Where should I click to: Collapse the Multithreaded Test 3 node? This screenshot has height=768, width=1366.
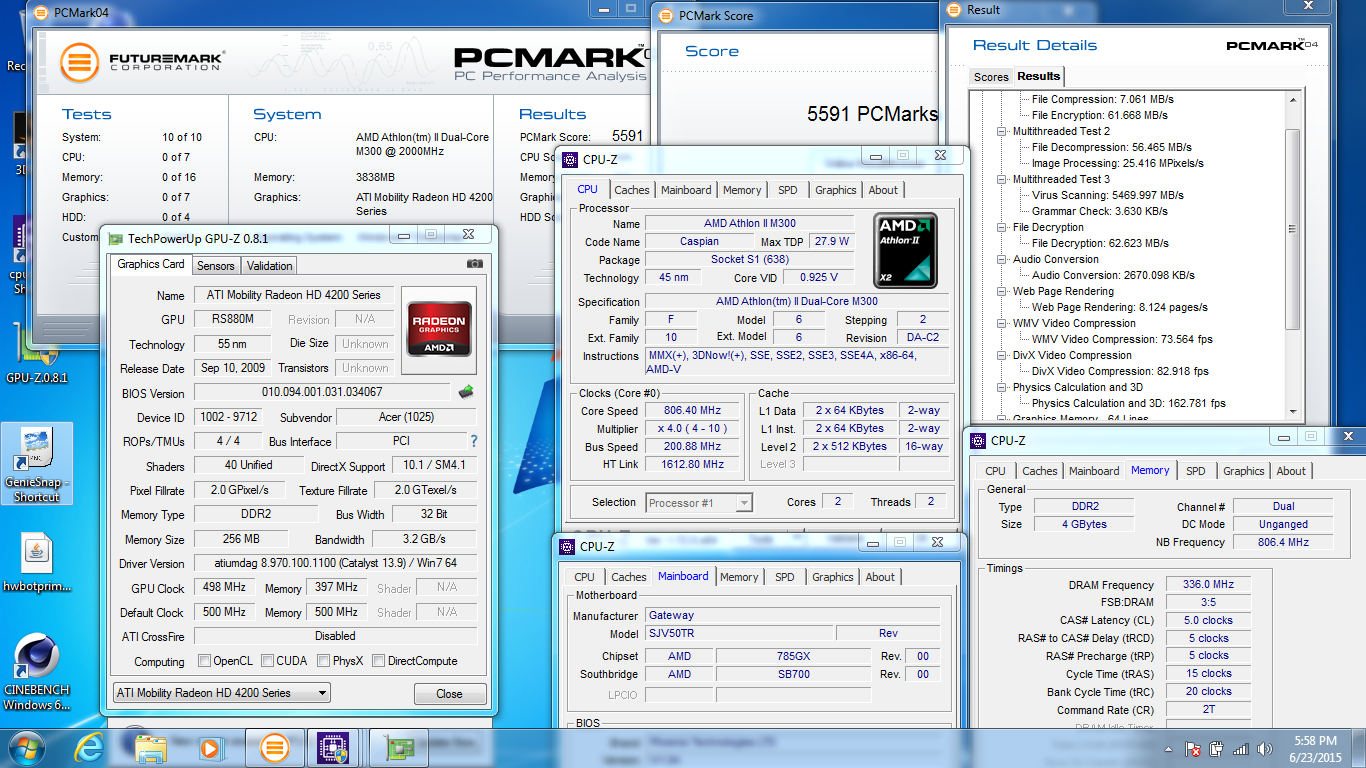click(x=1003, y=179)
